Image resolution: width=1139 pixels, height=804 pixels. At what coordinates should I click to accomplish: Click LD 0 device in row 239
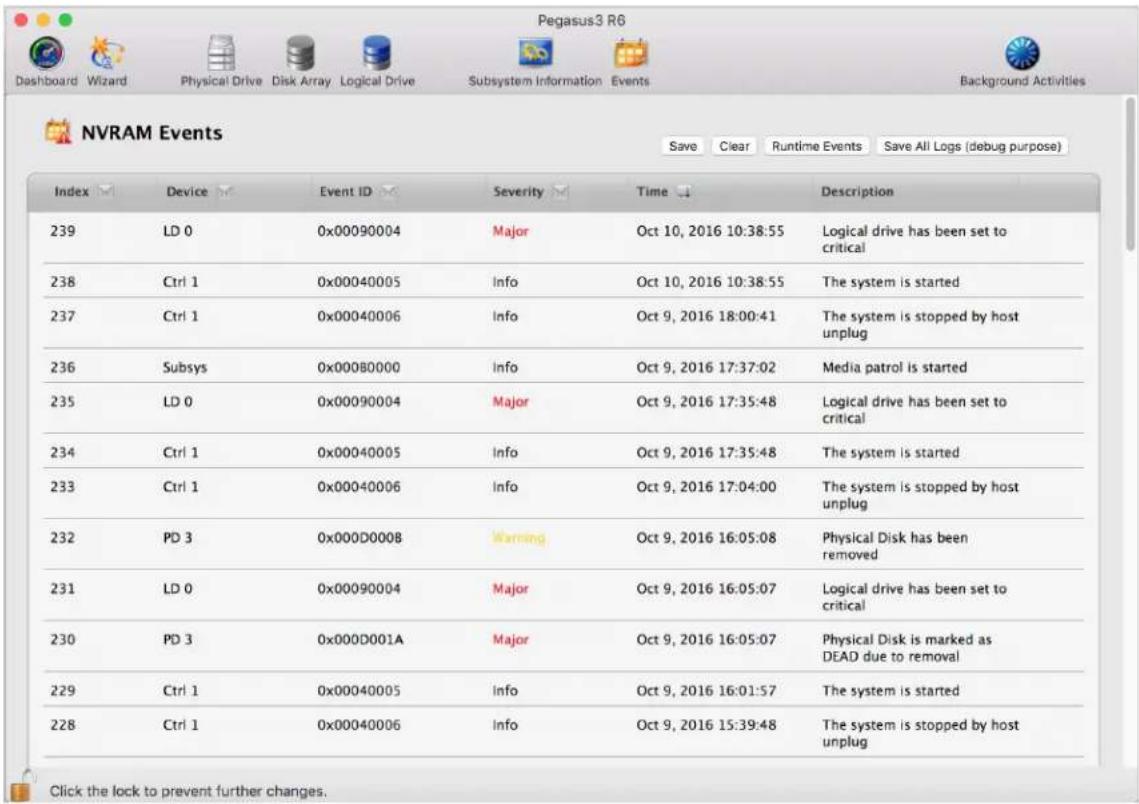[177, 231]
